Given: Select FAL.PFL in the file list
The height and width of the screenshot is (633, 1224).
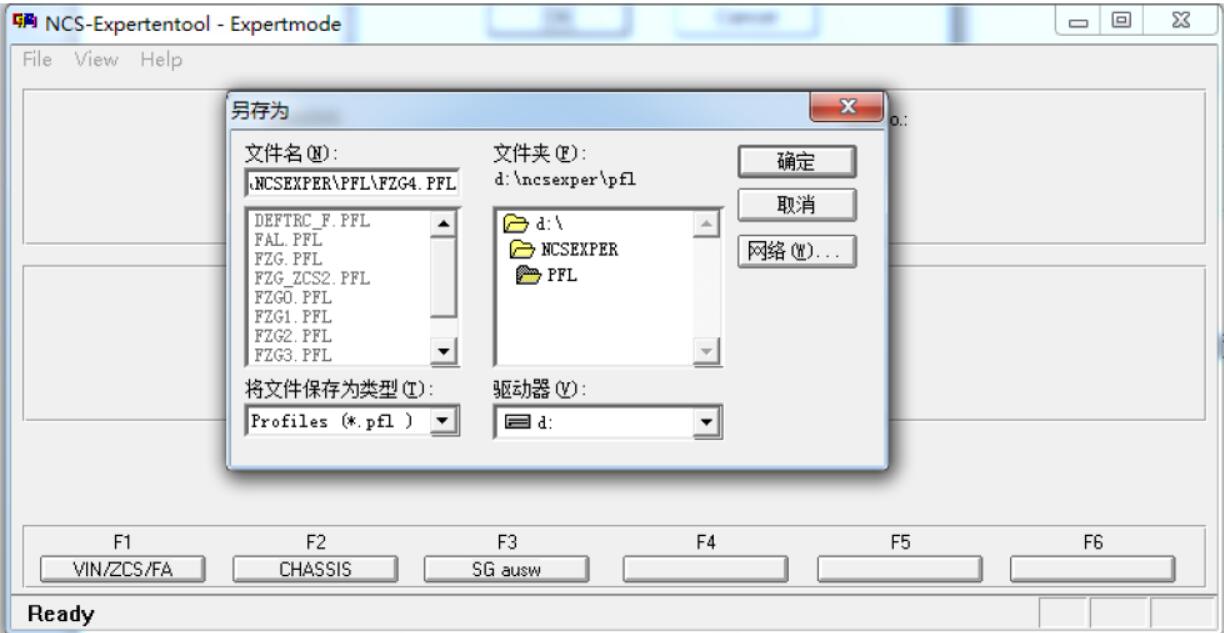Looking at the screenshot, I should pos(288,241).
